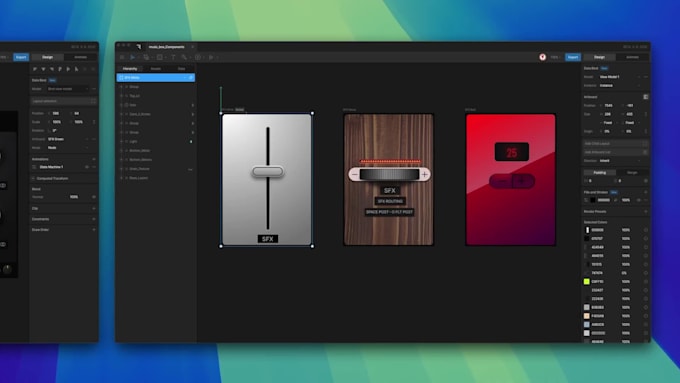This screenshot has width=680, height=383.
Task: Select the Animate tab in main window
Action: 632,57
